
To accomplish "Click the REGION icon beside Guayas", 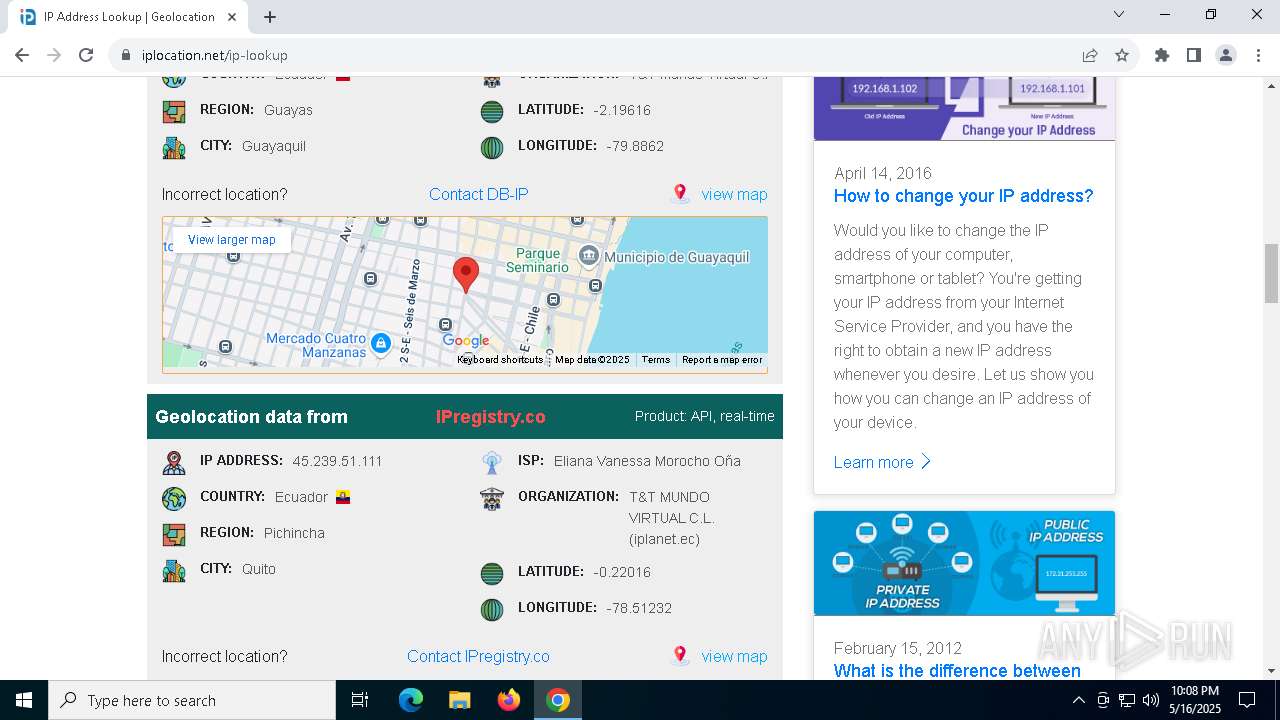I will click(x=174, y=111).
